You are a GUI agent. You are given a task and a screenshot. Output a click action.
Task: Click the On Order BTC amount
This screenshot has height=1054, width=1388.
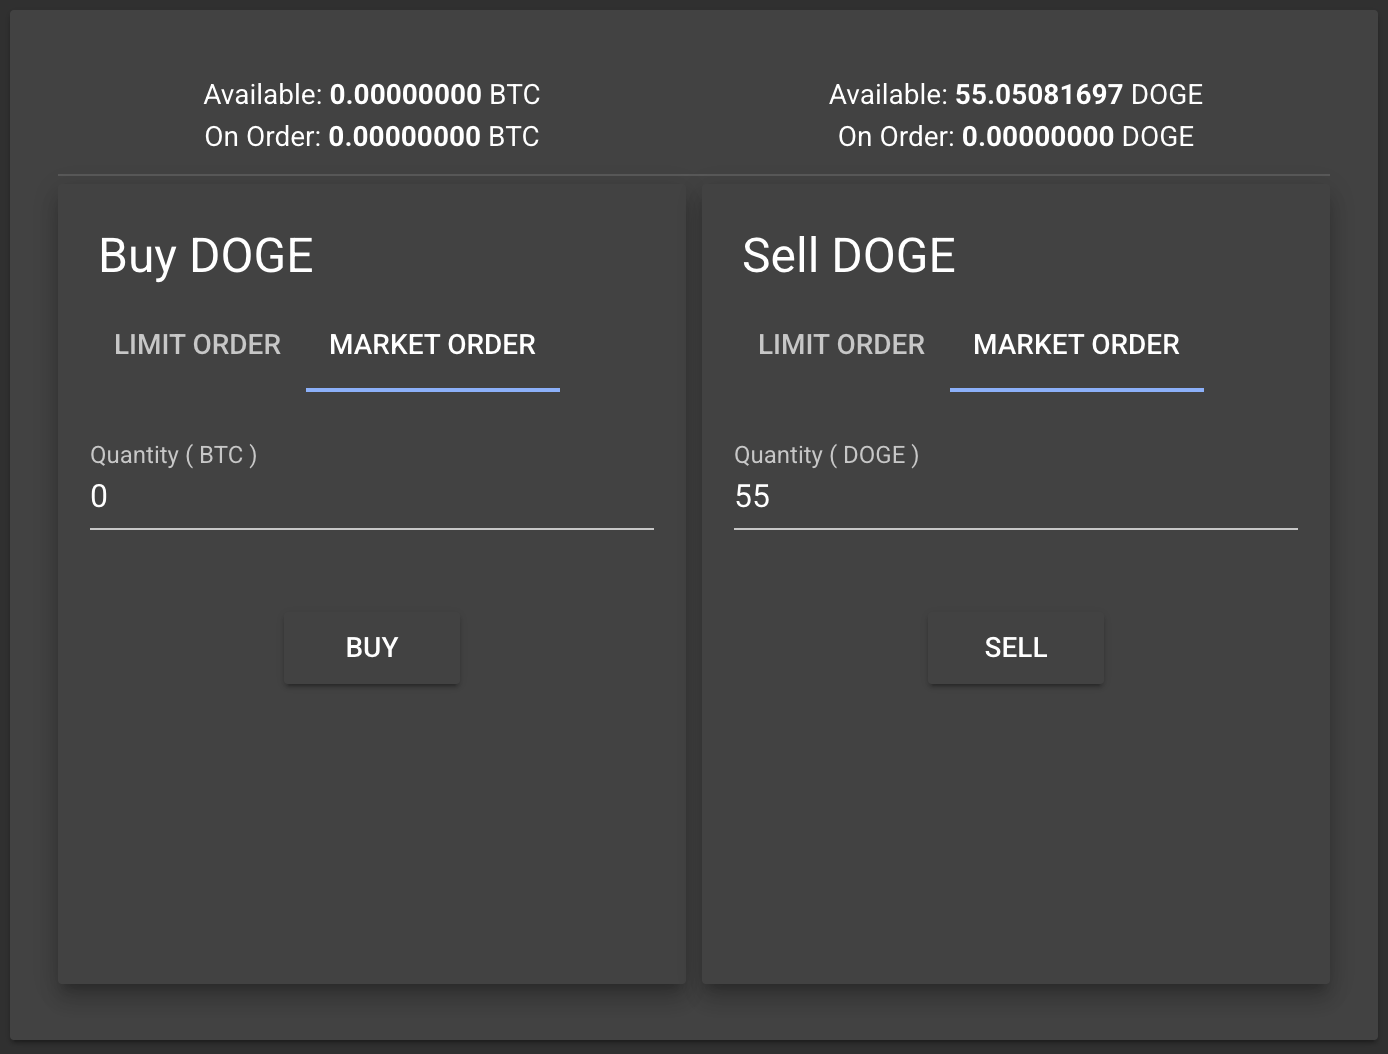[x=404, y=137]
